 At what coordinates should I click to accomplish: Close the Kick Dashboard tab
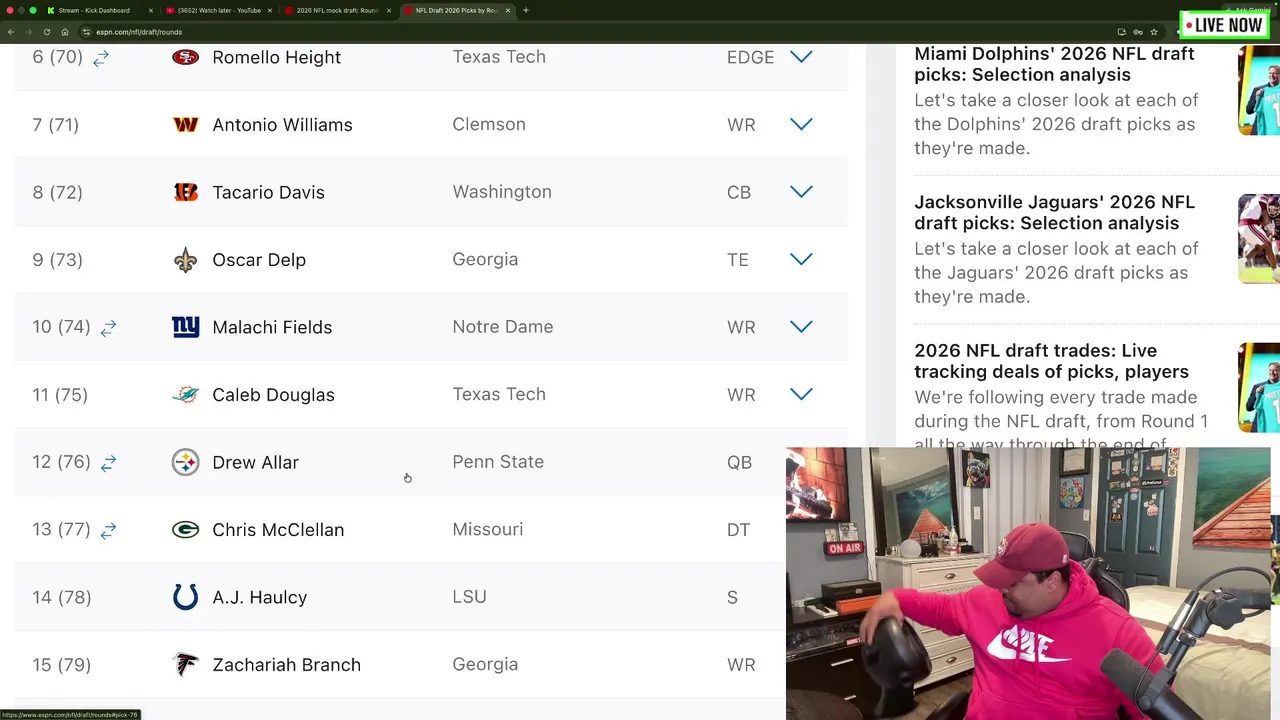151,10
